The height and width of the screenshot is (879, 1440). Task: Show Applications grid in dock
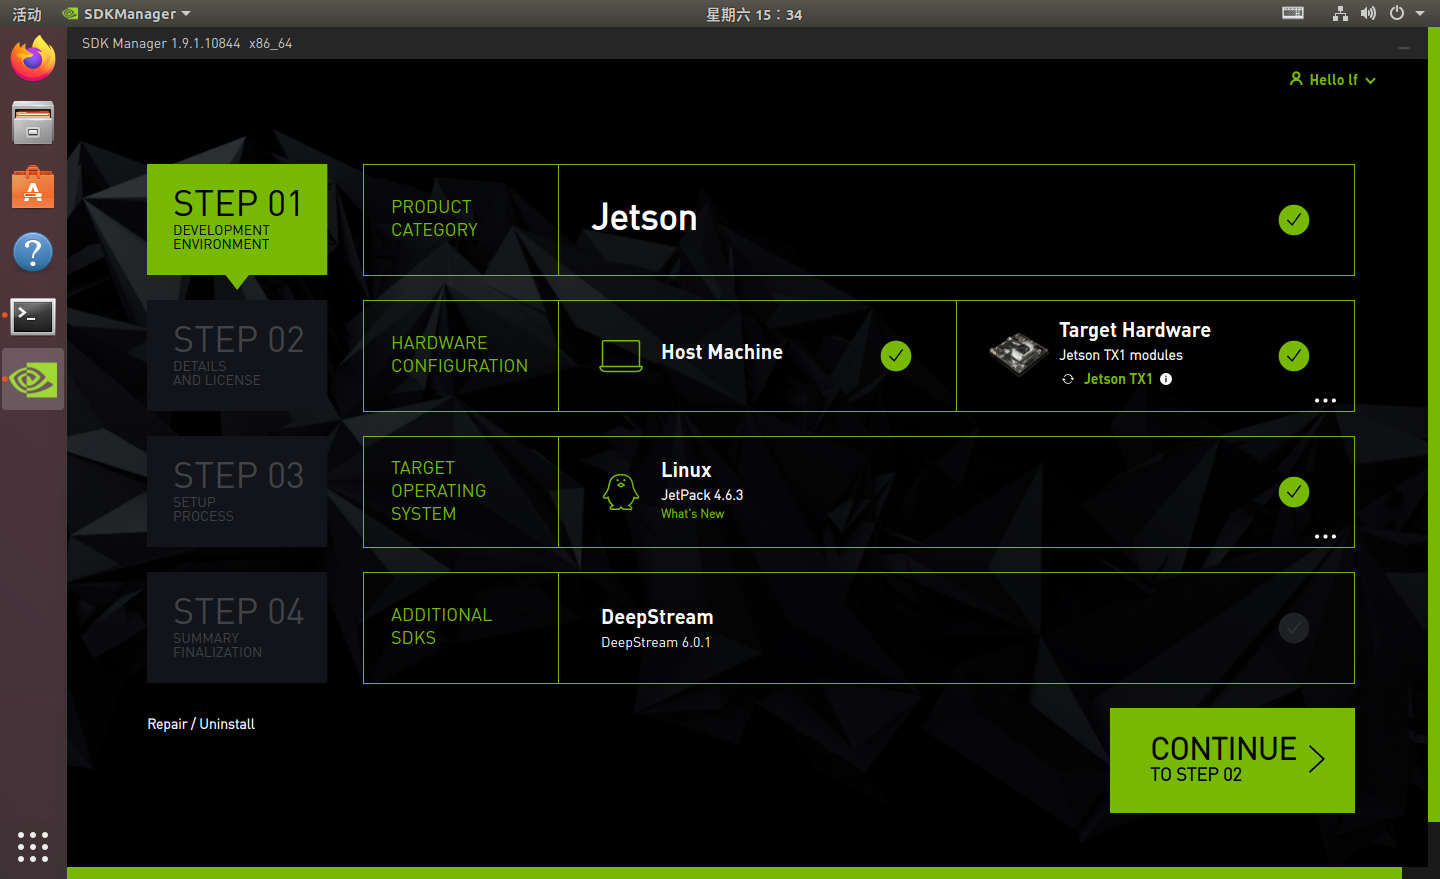pyautogui.click(x=33, y=846)
